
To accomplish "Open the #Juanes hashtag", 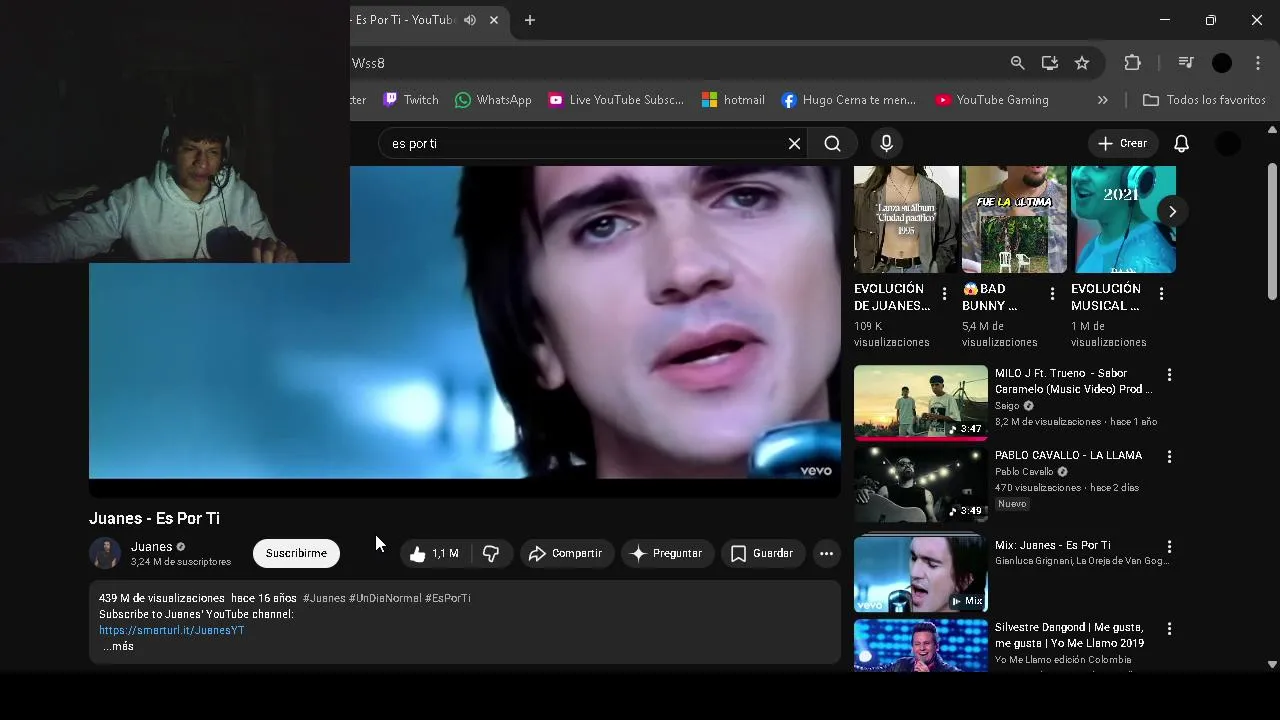I will tap(324, 598).
